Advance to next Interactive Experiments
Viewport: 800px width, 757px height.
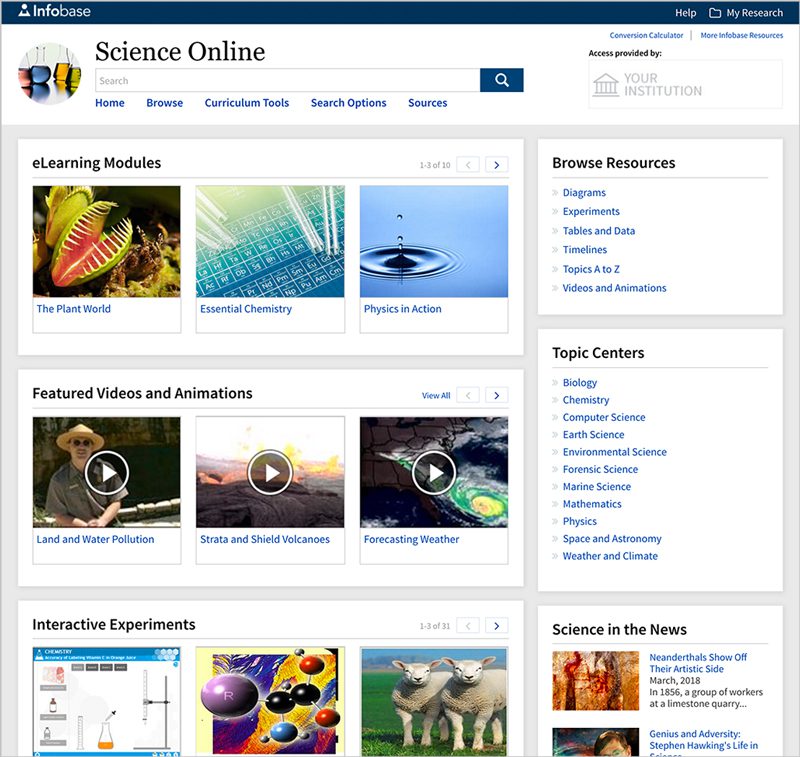[496, 625]
